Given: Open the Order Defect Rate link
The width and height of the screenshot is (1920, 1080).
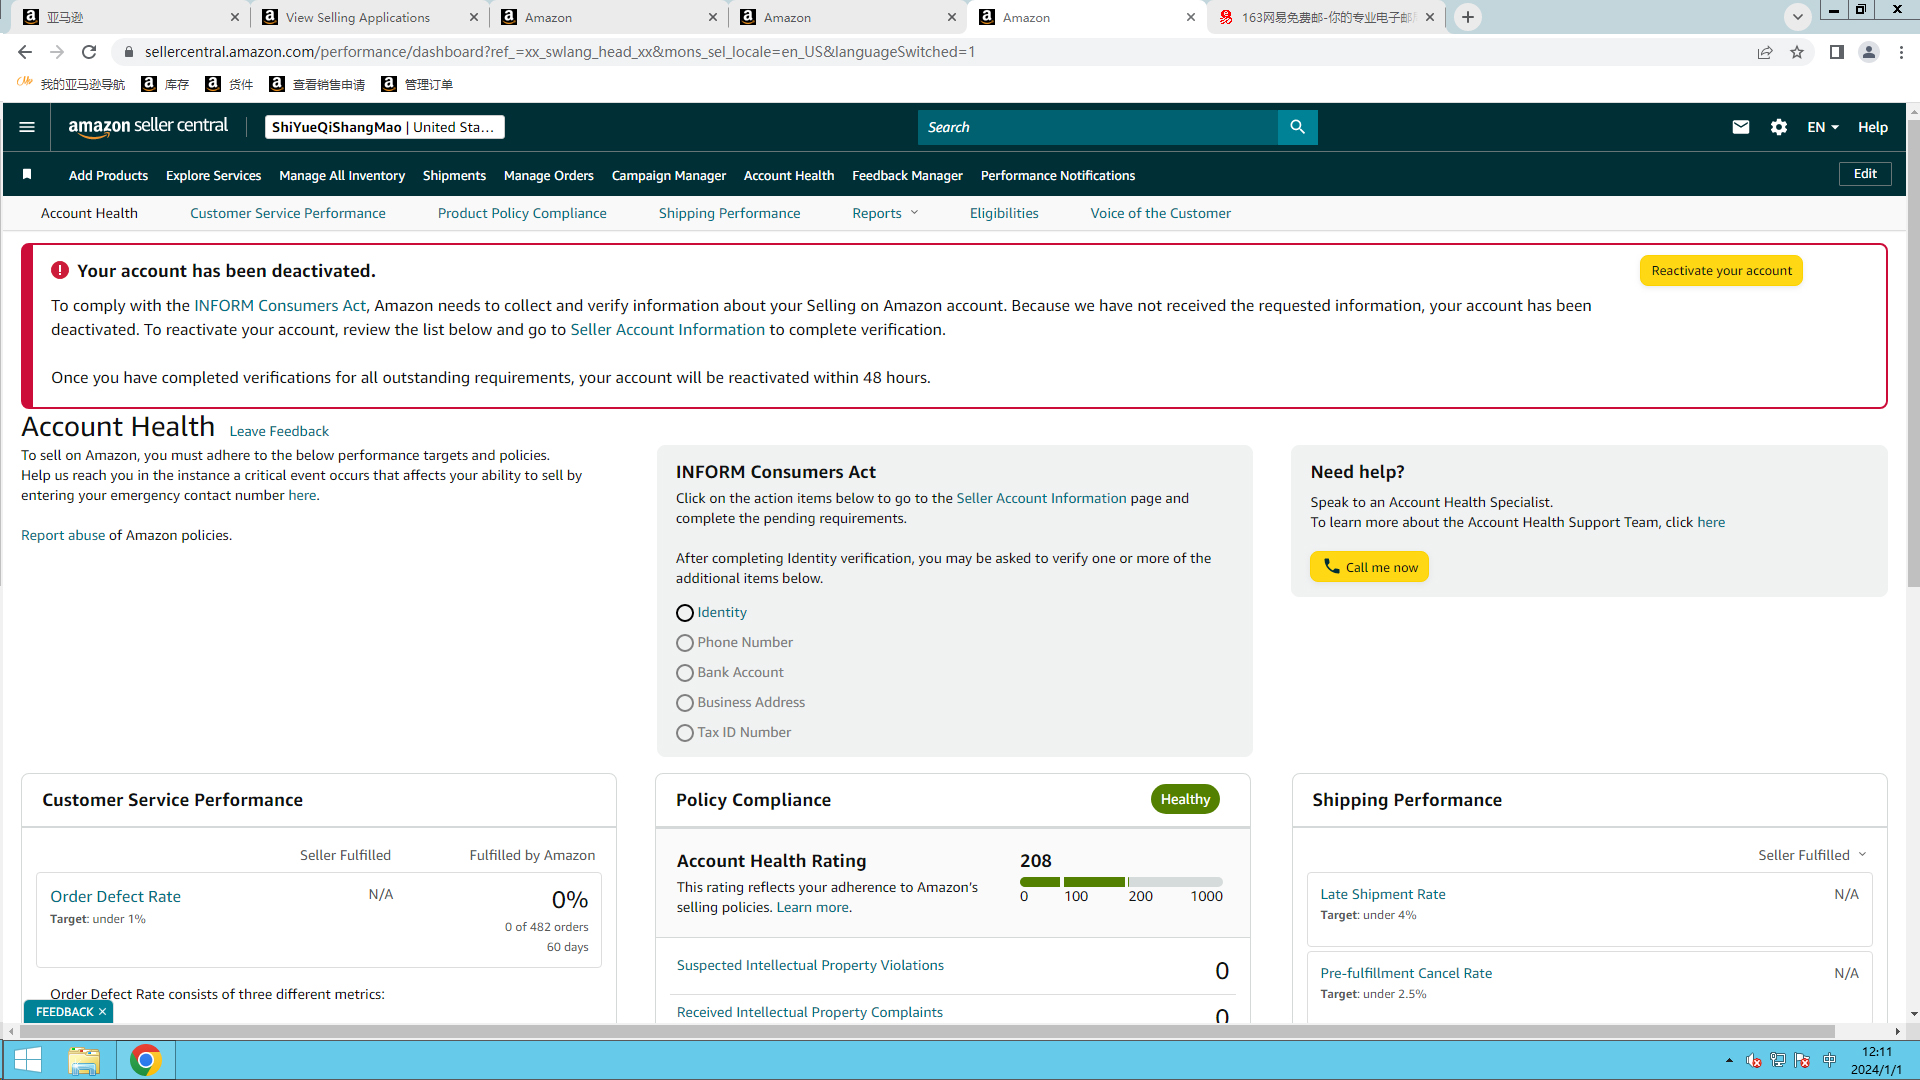Looking at the screenshot, I should coord(116,896).
